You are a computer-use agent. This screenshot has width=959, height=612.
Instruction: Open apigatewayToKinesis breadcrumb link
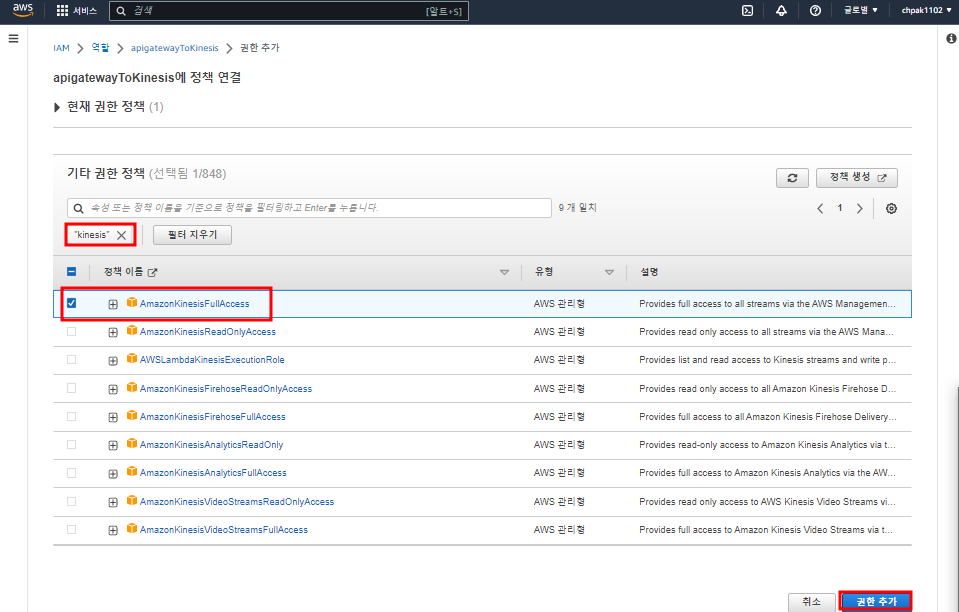click(174, 48)
